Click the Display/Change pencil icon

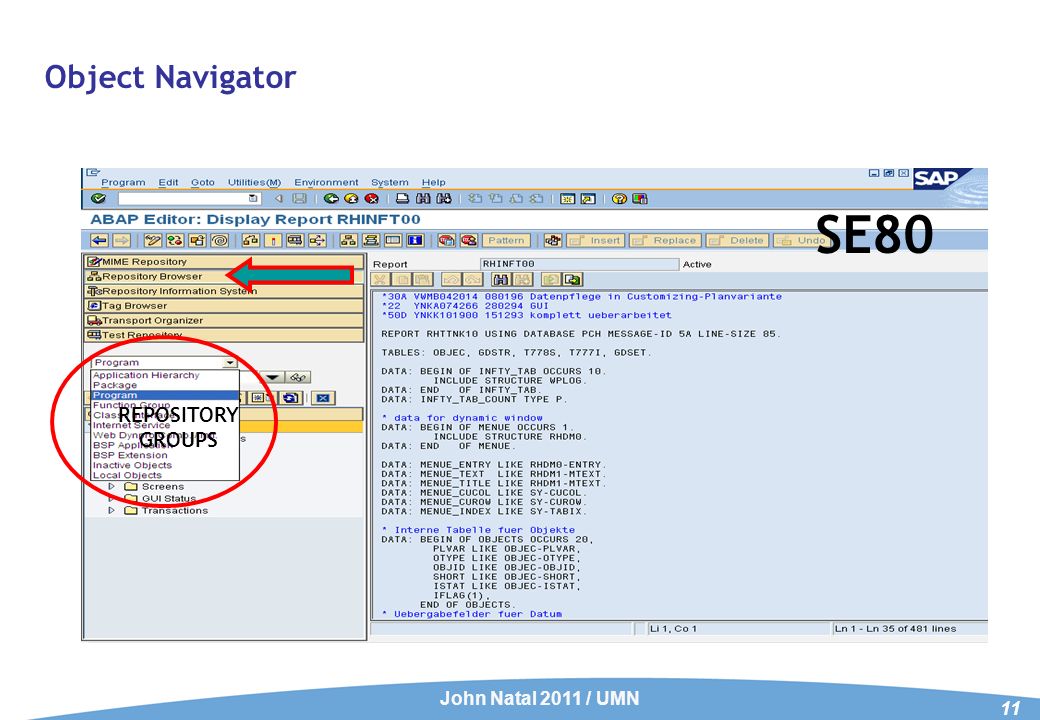coord(153,241)
